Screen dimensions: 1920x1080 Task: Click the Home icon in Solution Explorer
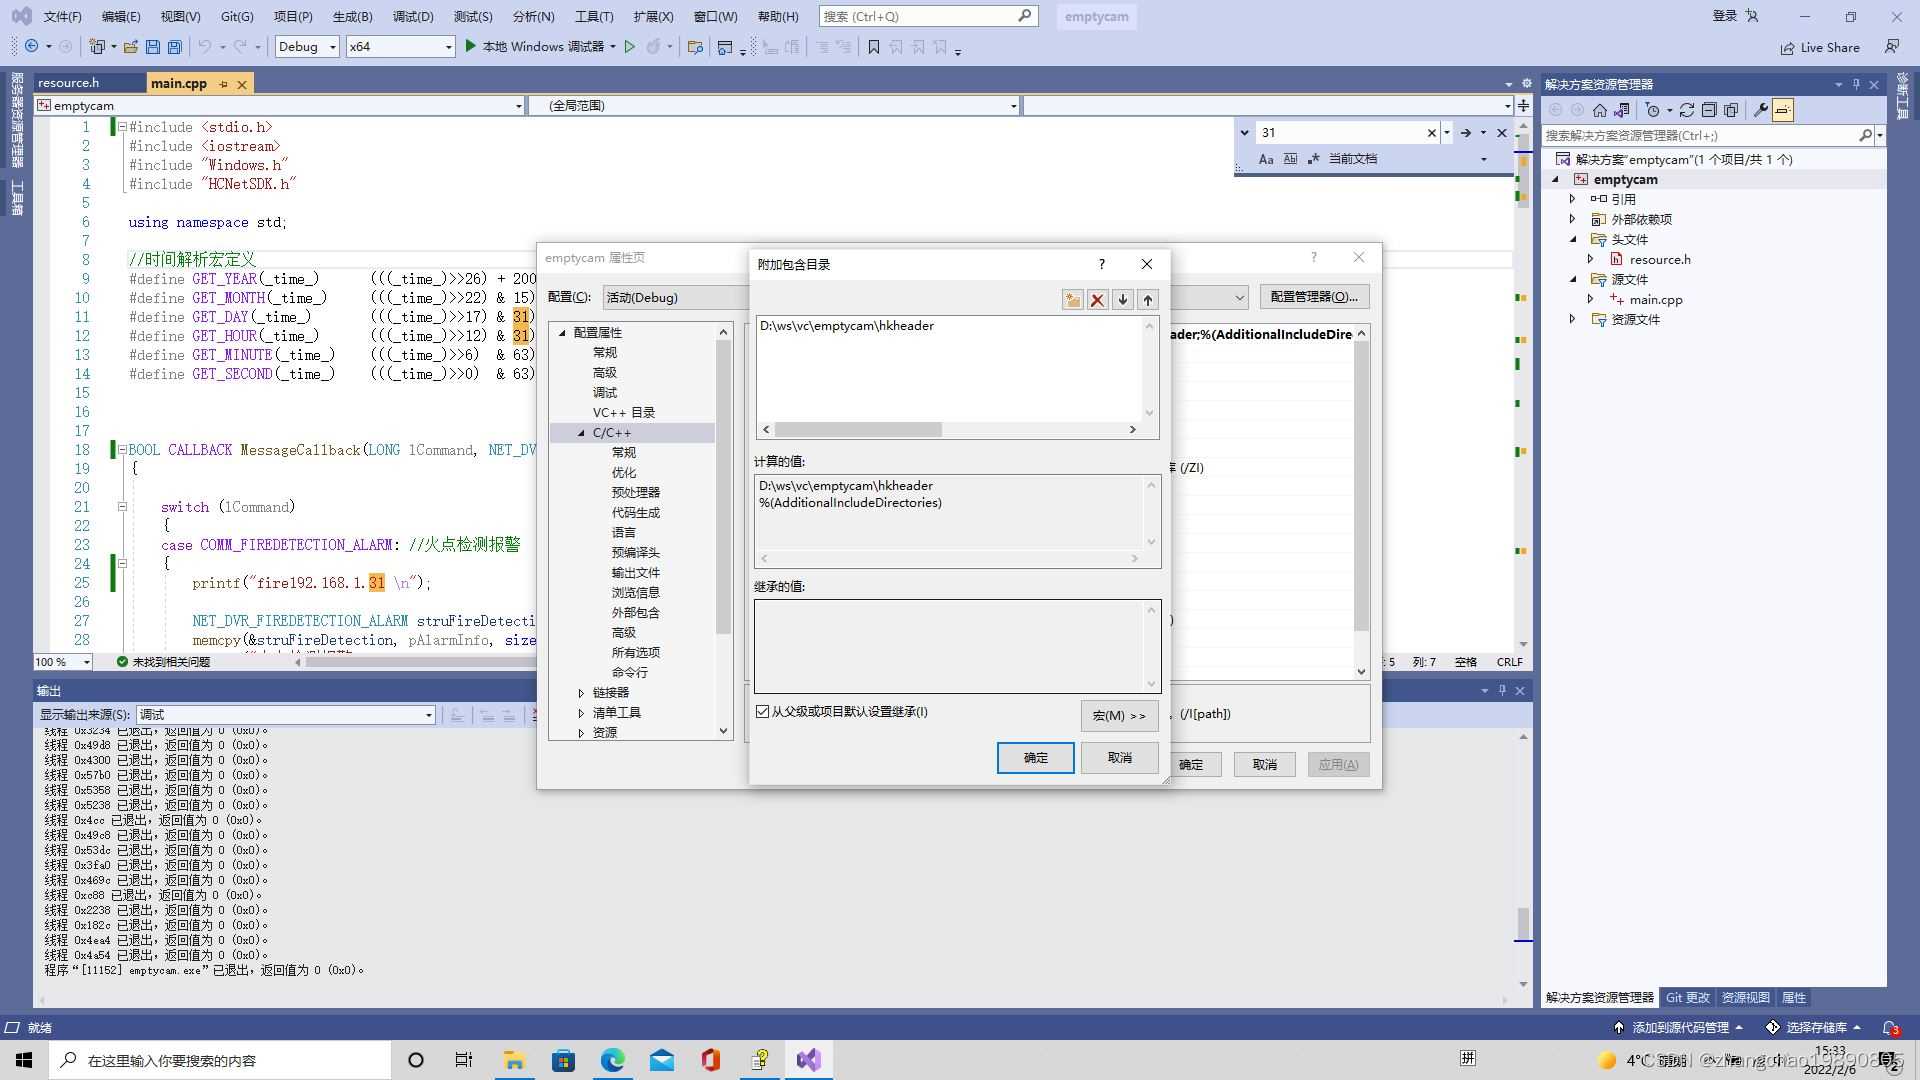1600,110
